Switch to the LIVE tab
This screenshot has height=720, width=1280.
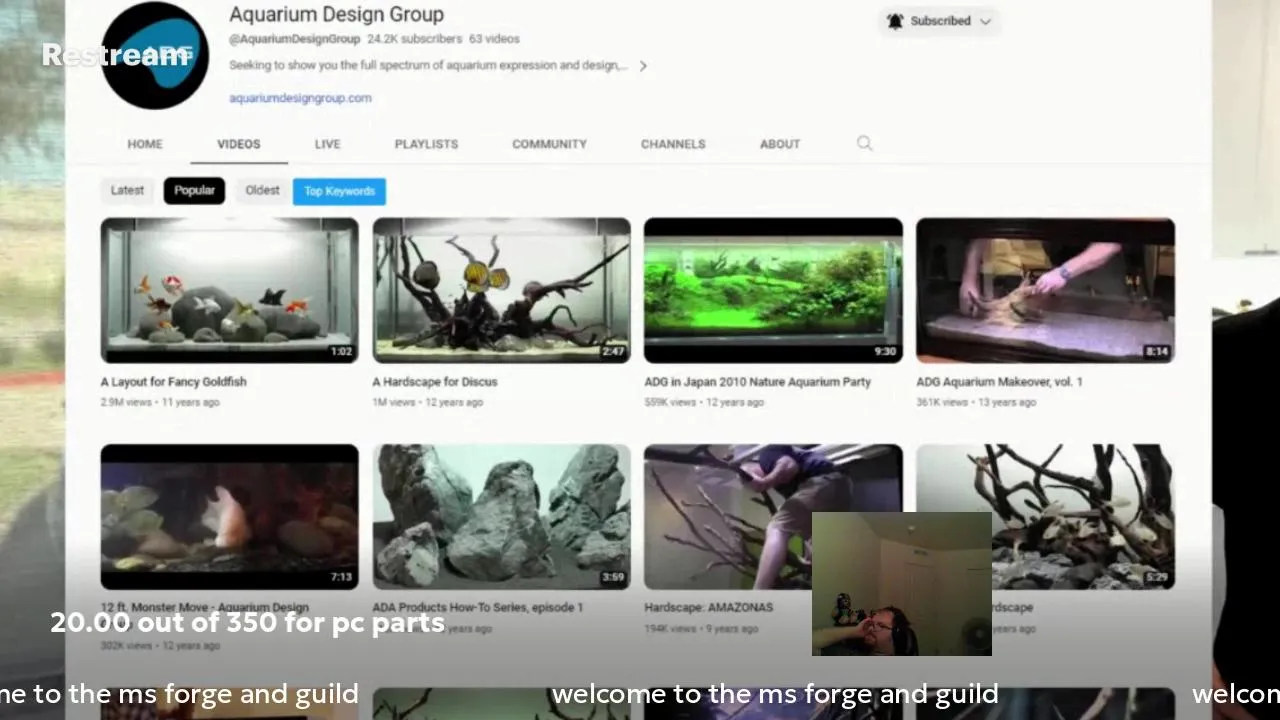point(328,144)
